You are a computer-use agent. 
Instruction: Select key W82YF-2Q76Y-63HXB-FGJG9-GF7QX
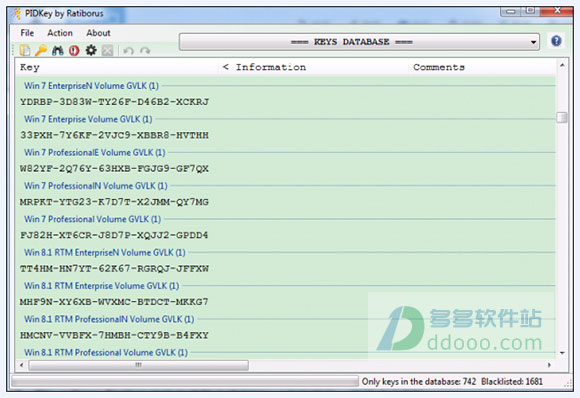point(114,168)
